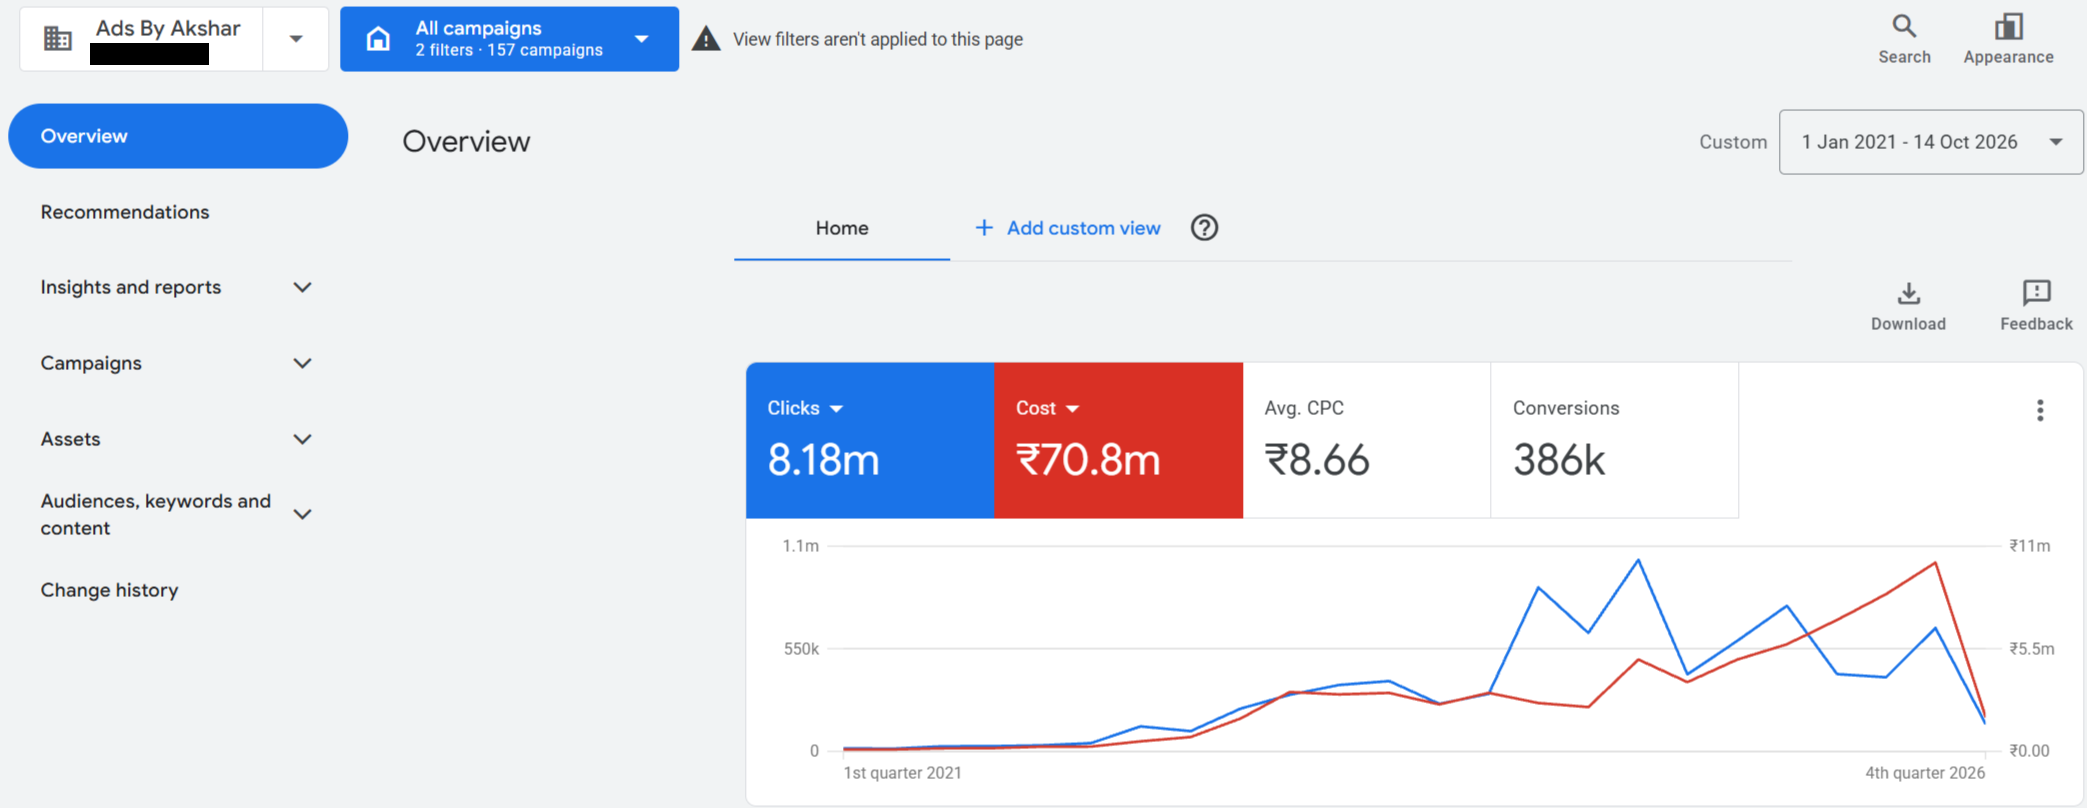2087x808 pixels.
Task: Open Recommendations in the sidebar
Action: tap(125, 212)
